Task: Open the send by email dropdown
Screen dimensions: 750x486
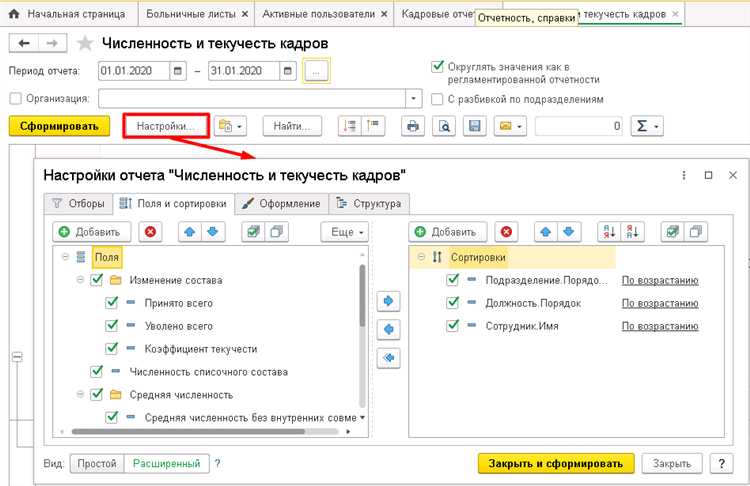Action: 510,126
